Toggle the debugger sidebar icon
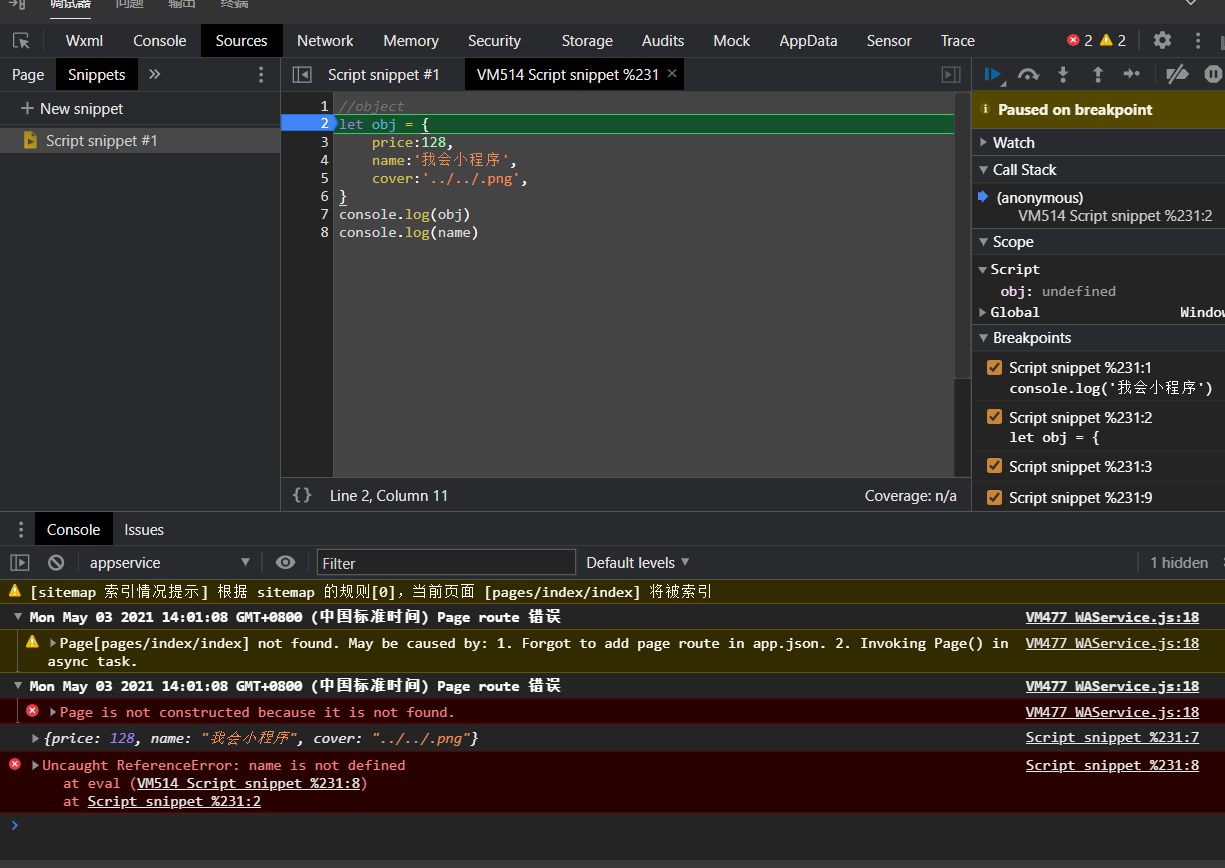Screen dimensions: 1225x868 click(951, 75)
